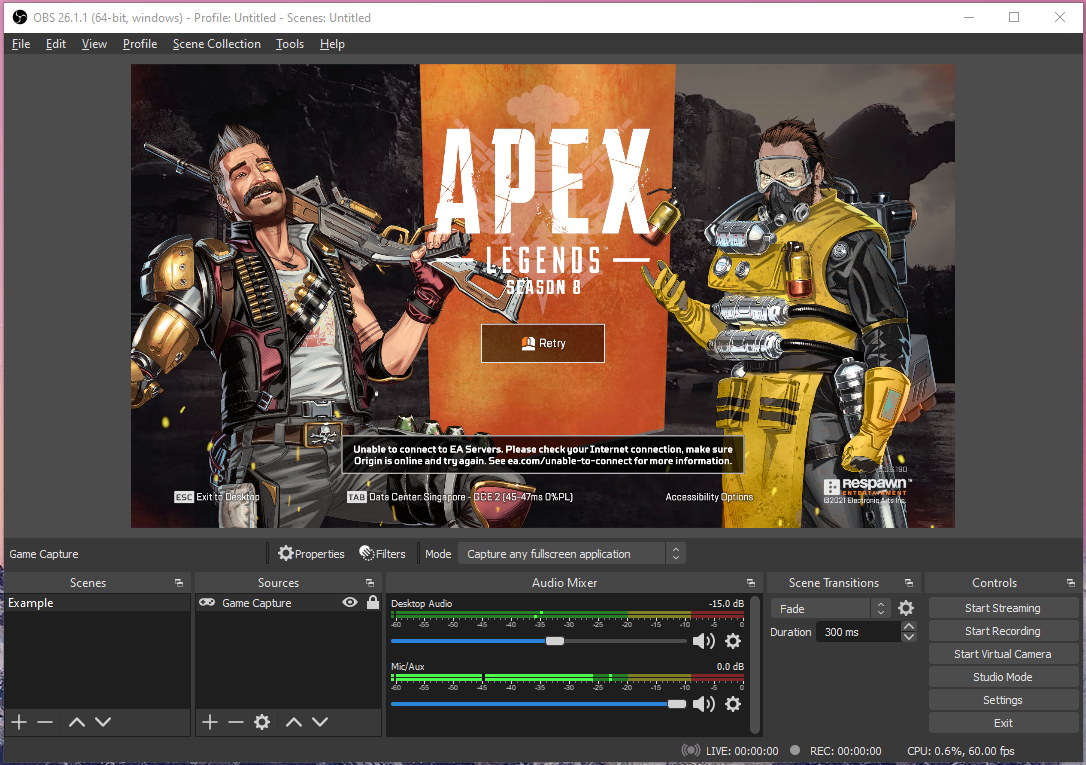This screenshot has width=1086, height=765.
Task: Undock the Audio Mixer panel
Action: (x=751, y=583)
